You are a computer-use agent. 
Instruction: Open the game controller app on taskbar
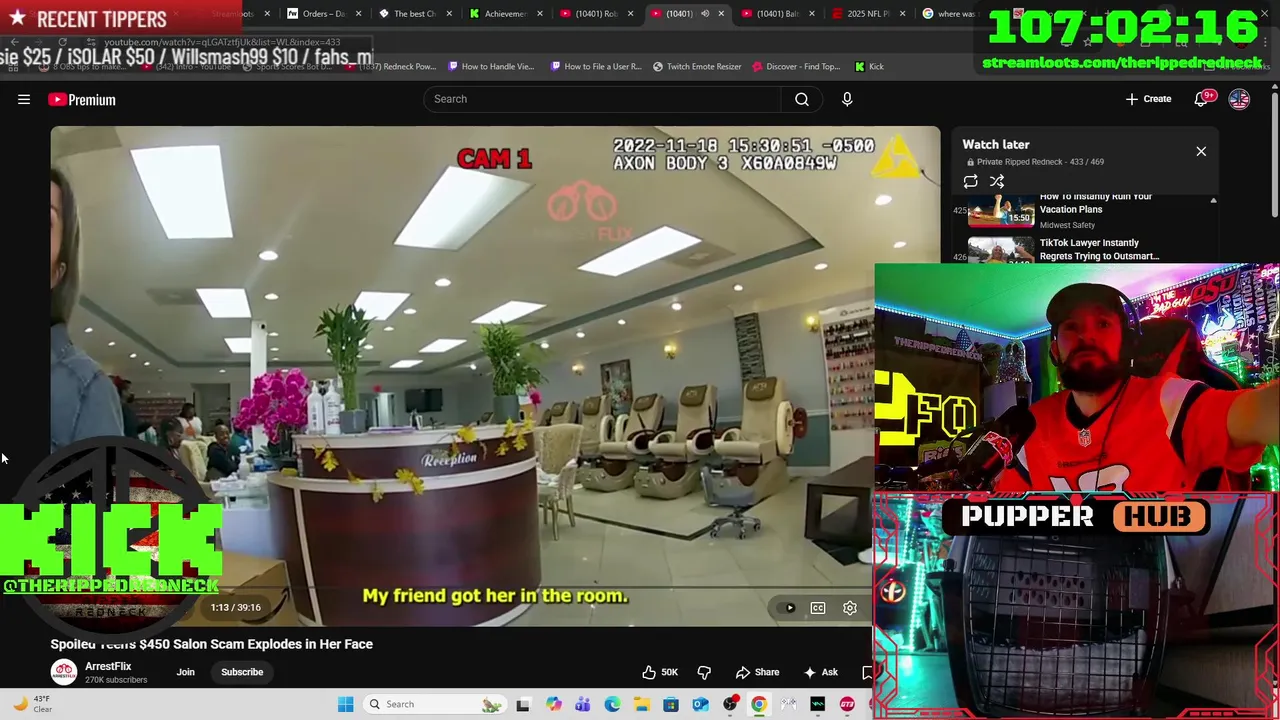[x=789, y=704]
